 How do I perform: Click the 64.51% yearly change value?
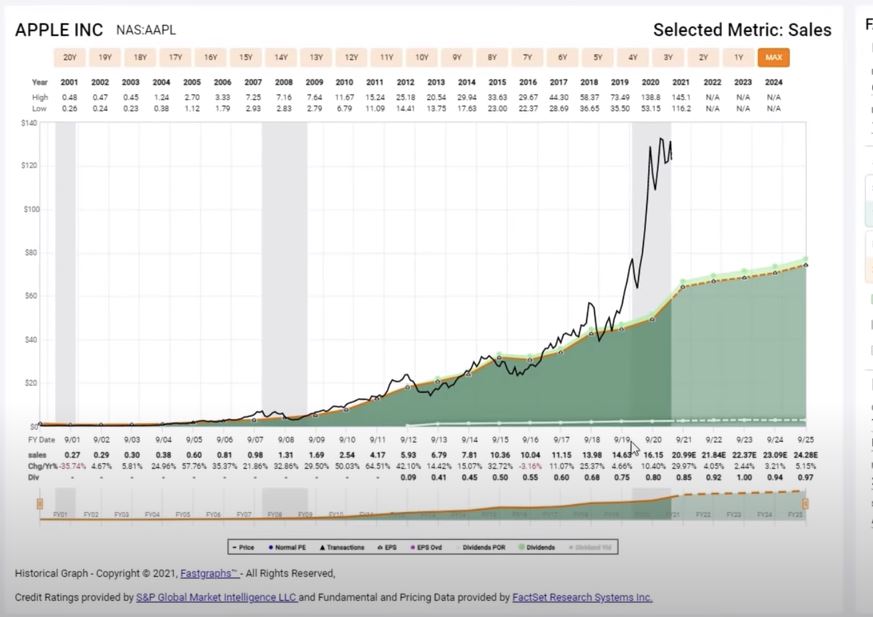[377, 466]
